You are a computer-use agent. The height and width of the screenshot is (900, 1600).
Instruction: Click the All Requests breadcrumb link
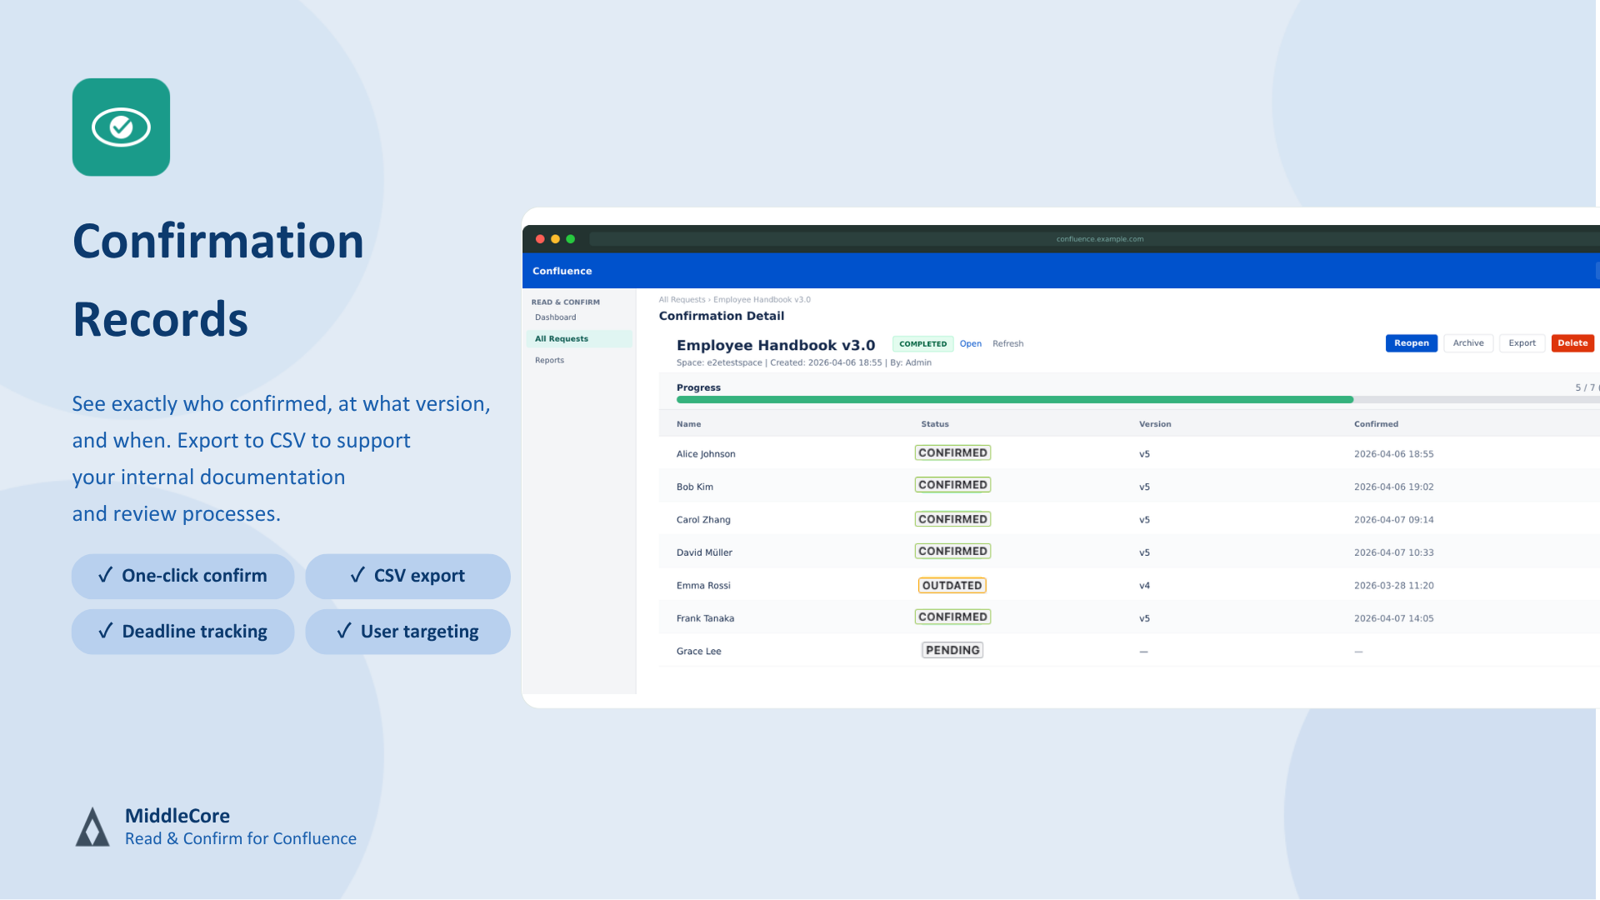(682, 299)
